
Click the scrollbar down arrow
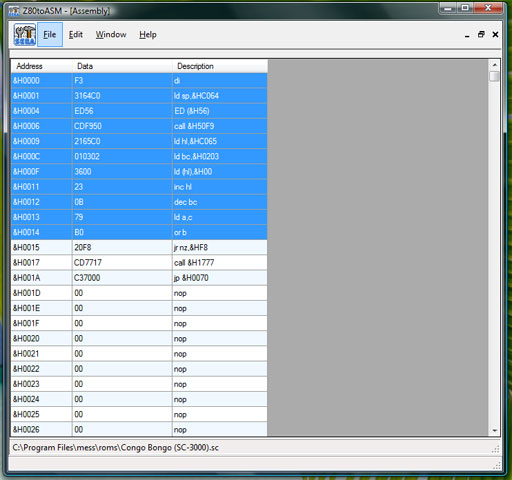494,431
